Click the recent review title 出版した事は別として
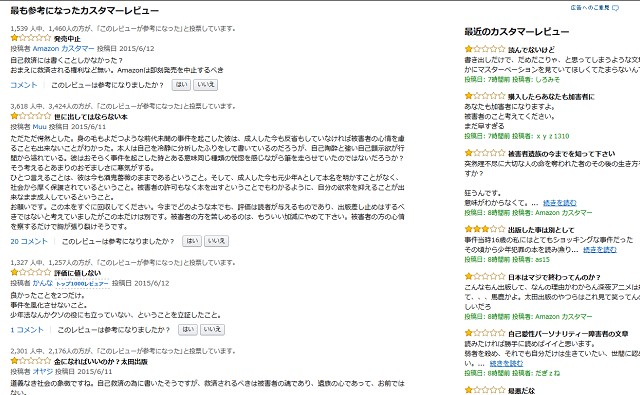 click(x=541, y=230)
